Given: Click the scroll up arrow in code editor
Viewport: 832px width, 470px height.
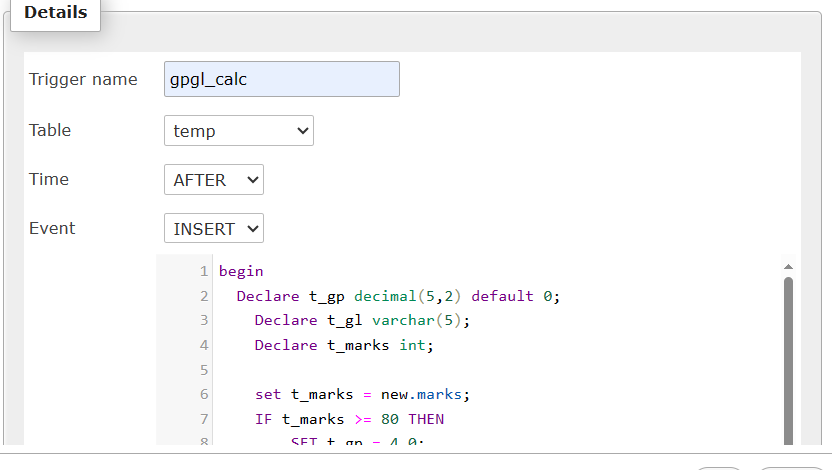Looking at the screenshot, I should 788,267.
